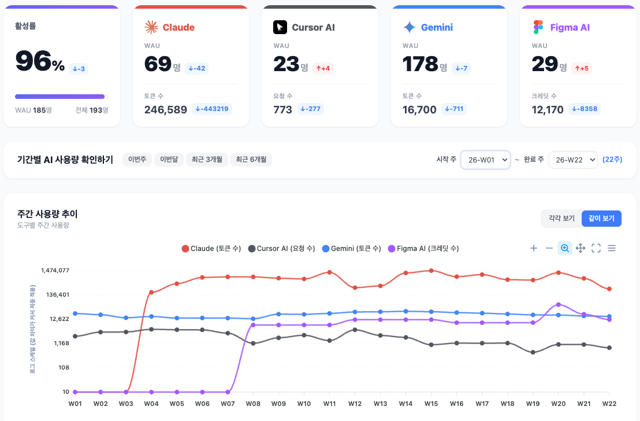Click the Claude WAU -42 change badge
Screen dimensions: 640x421
tap(197, 68)
